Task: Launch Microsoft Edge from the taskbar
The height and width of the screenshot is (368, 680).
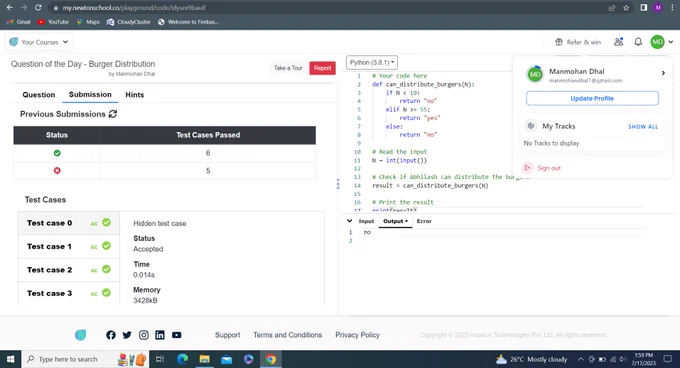Action: pos(182,359)
